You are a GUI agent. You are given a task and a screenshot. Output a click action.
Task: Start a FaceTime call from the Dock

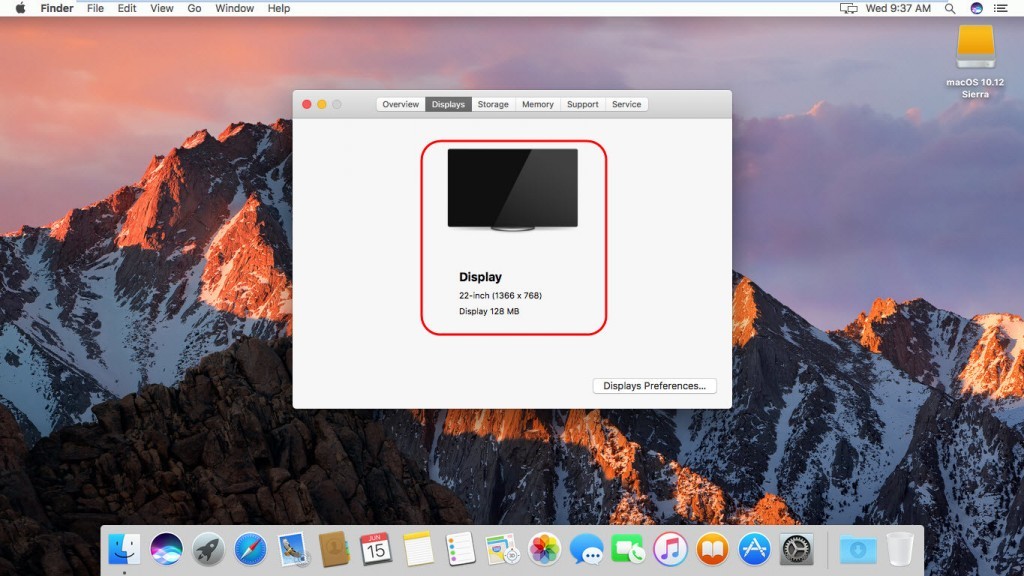pyautogui.click(x=628, y=549)
